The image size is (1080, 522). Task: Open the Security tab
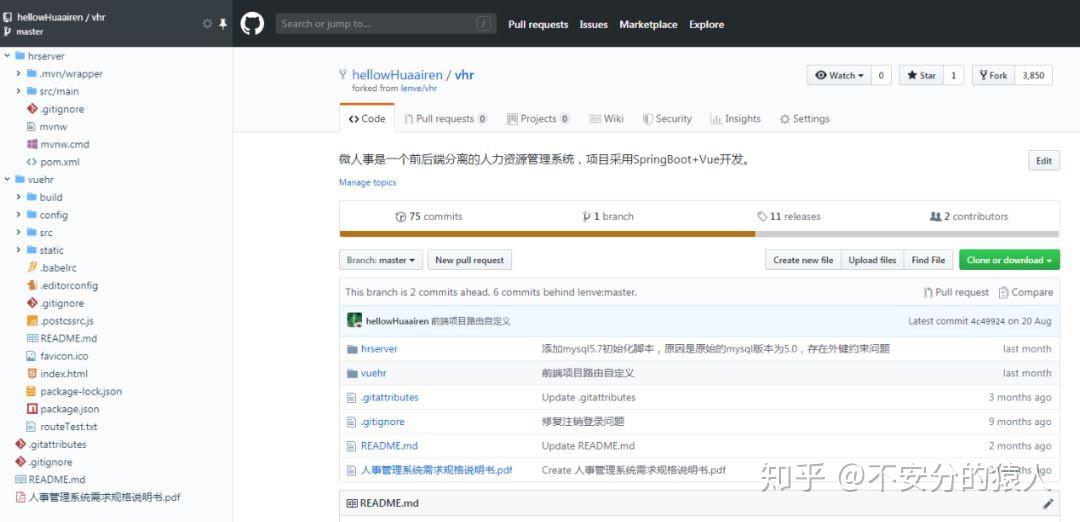tap(667, 118)
